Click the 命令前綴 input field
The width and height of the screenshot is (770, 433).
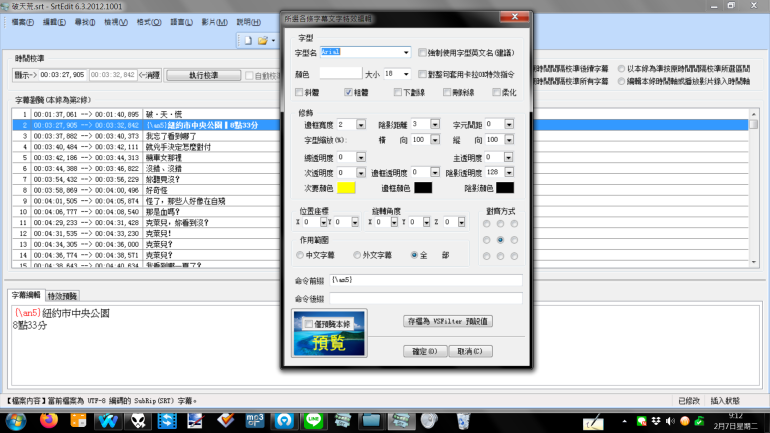click(x=425, y=280)
